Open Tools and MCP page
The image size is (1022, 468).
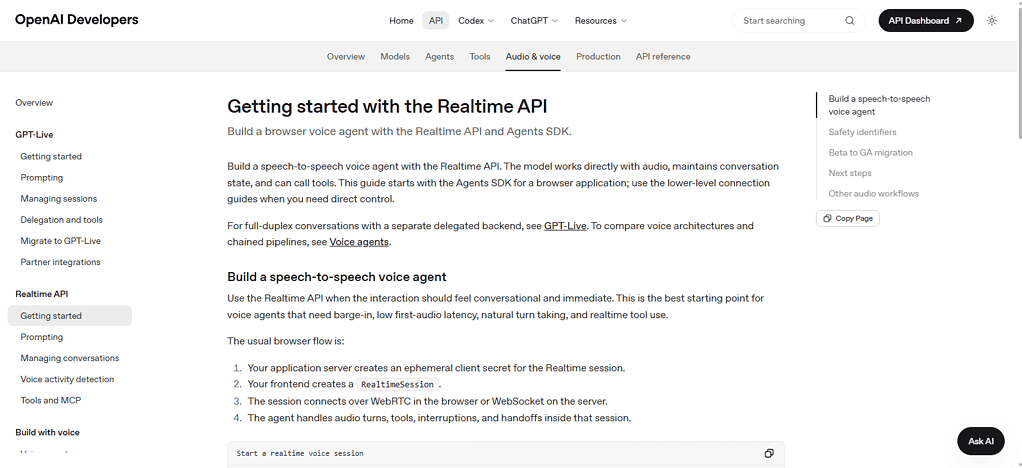point(51,400)
